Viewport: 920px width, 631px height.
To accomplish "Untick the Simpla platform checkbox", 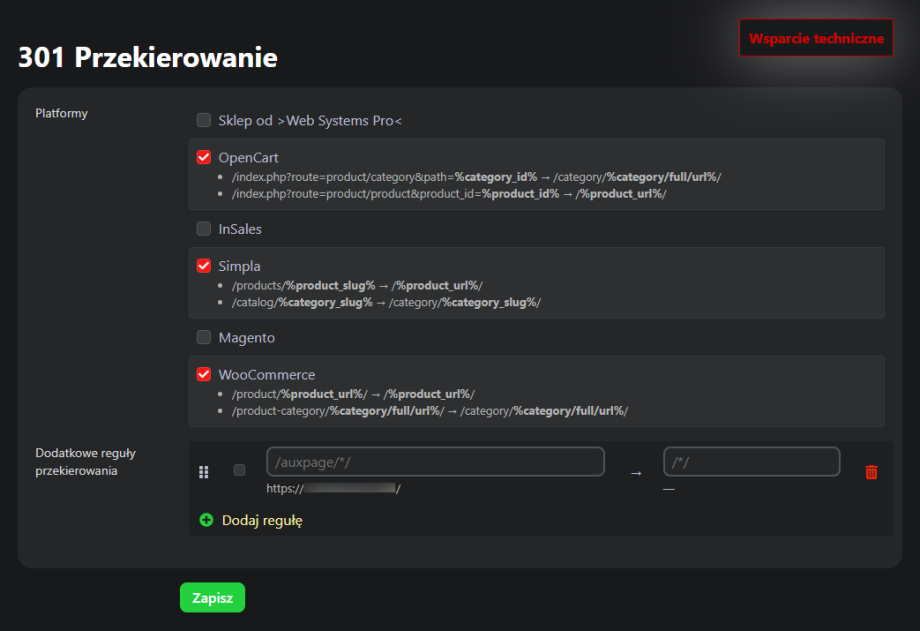I will [204, 267].
